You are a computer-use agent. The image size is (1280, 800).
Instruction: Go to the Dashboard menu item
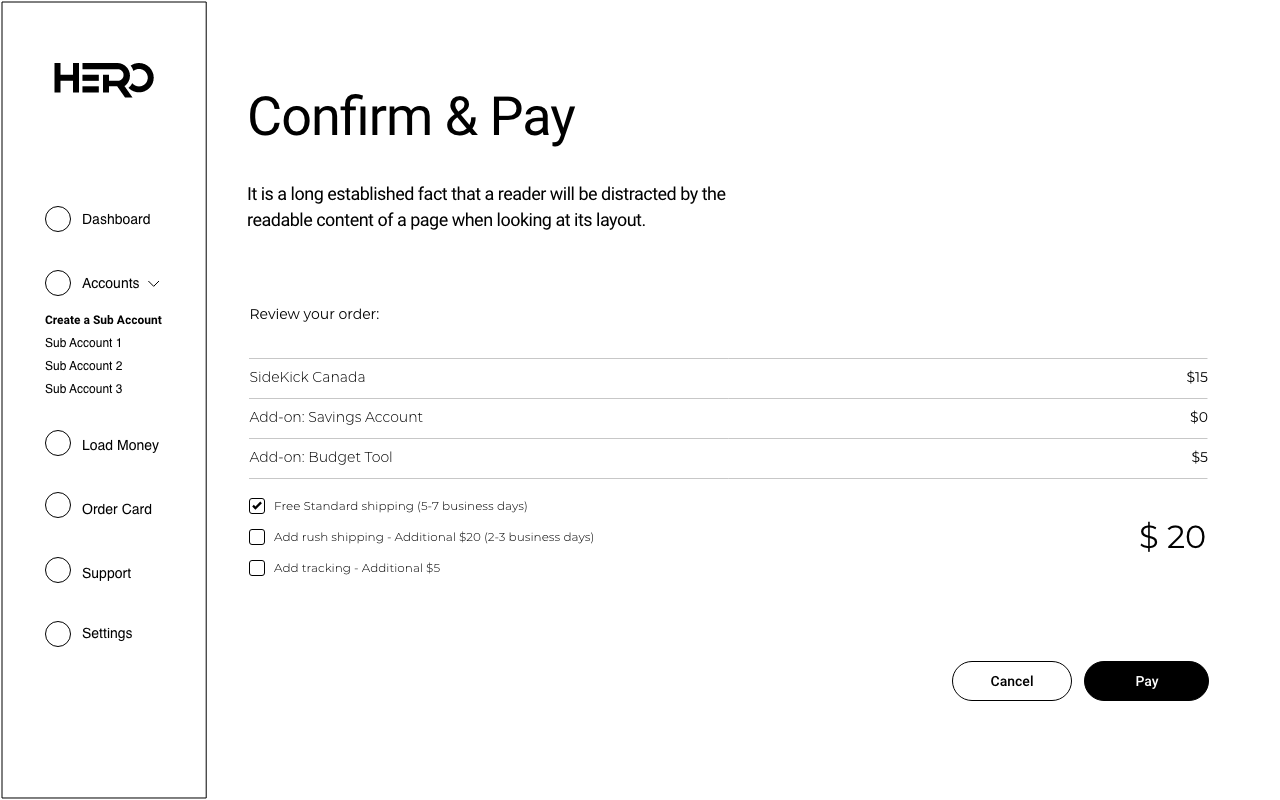116,219
